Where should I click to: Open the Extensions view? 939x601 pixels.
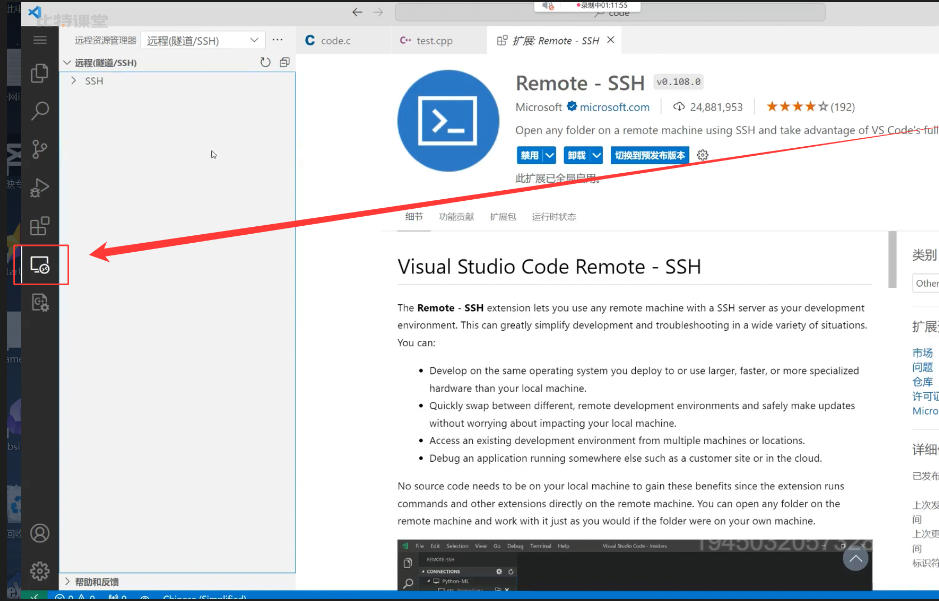coord(40,226)
